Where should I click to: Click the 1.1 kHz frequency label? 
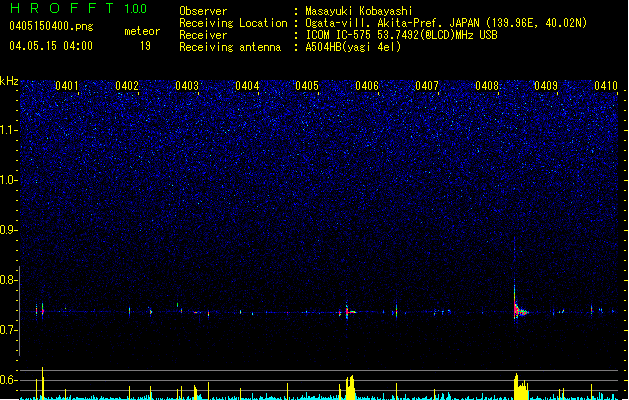click(8, 130)
